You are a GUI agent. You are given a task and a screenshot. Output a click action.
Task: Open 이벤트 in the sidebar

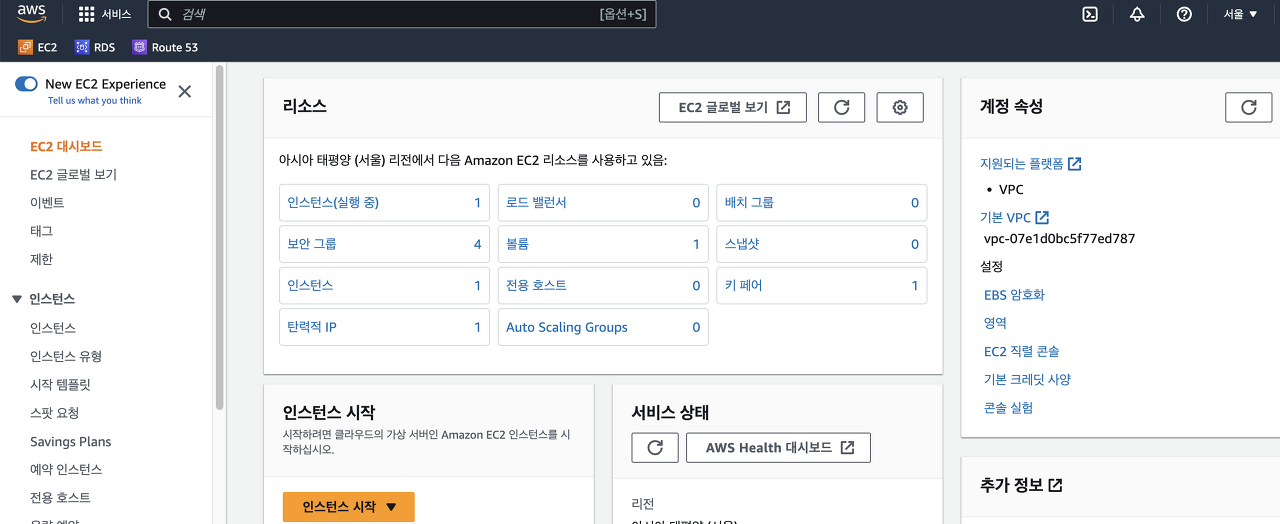pyautogui.click(x=47, y=202)
